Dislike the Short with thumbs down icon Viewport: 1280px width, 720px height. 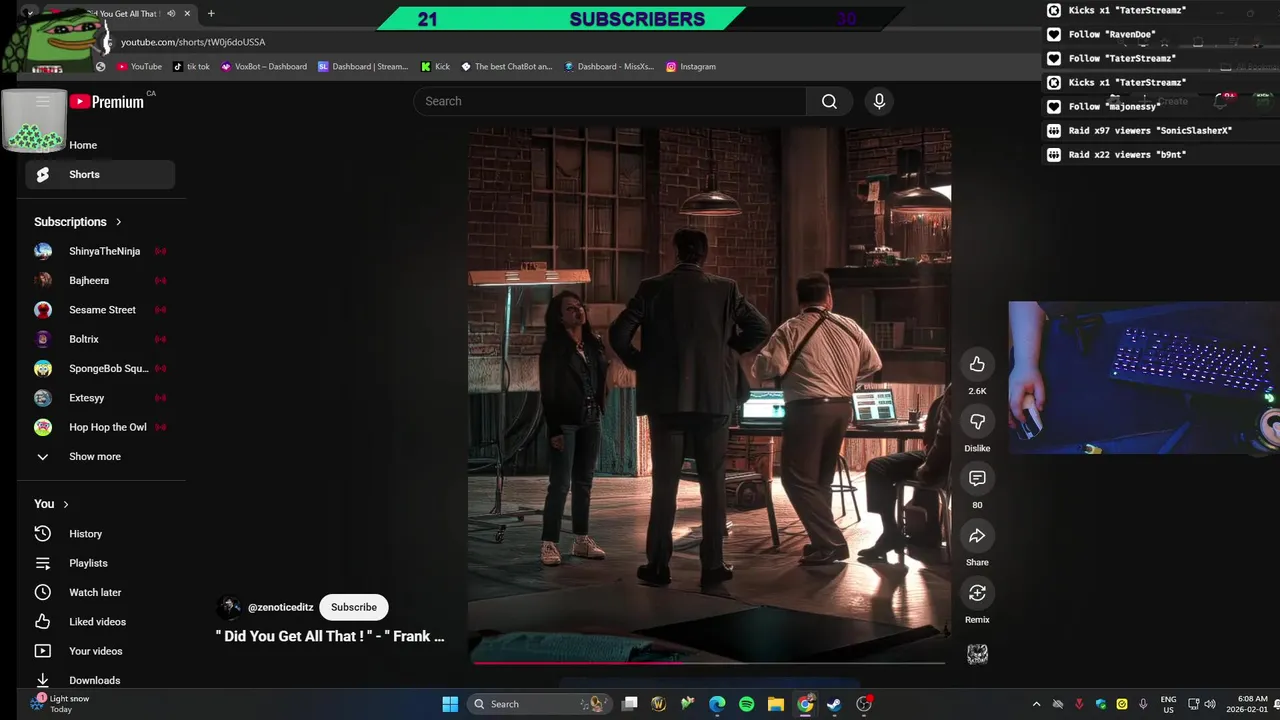tap(977, 422)
